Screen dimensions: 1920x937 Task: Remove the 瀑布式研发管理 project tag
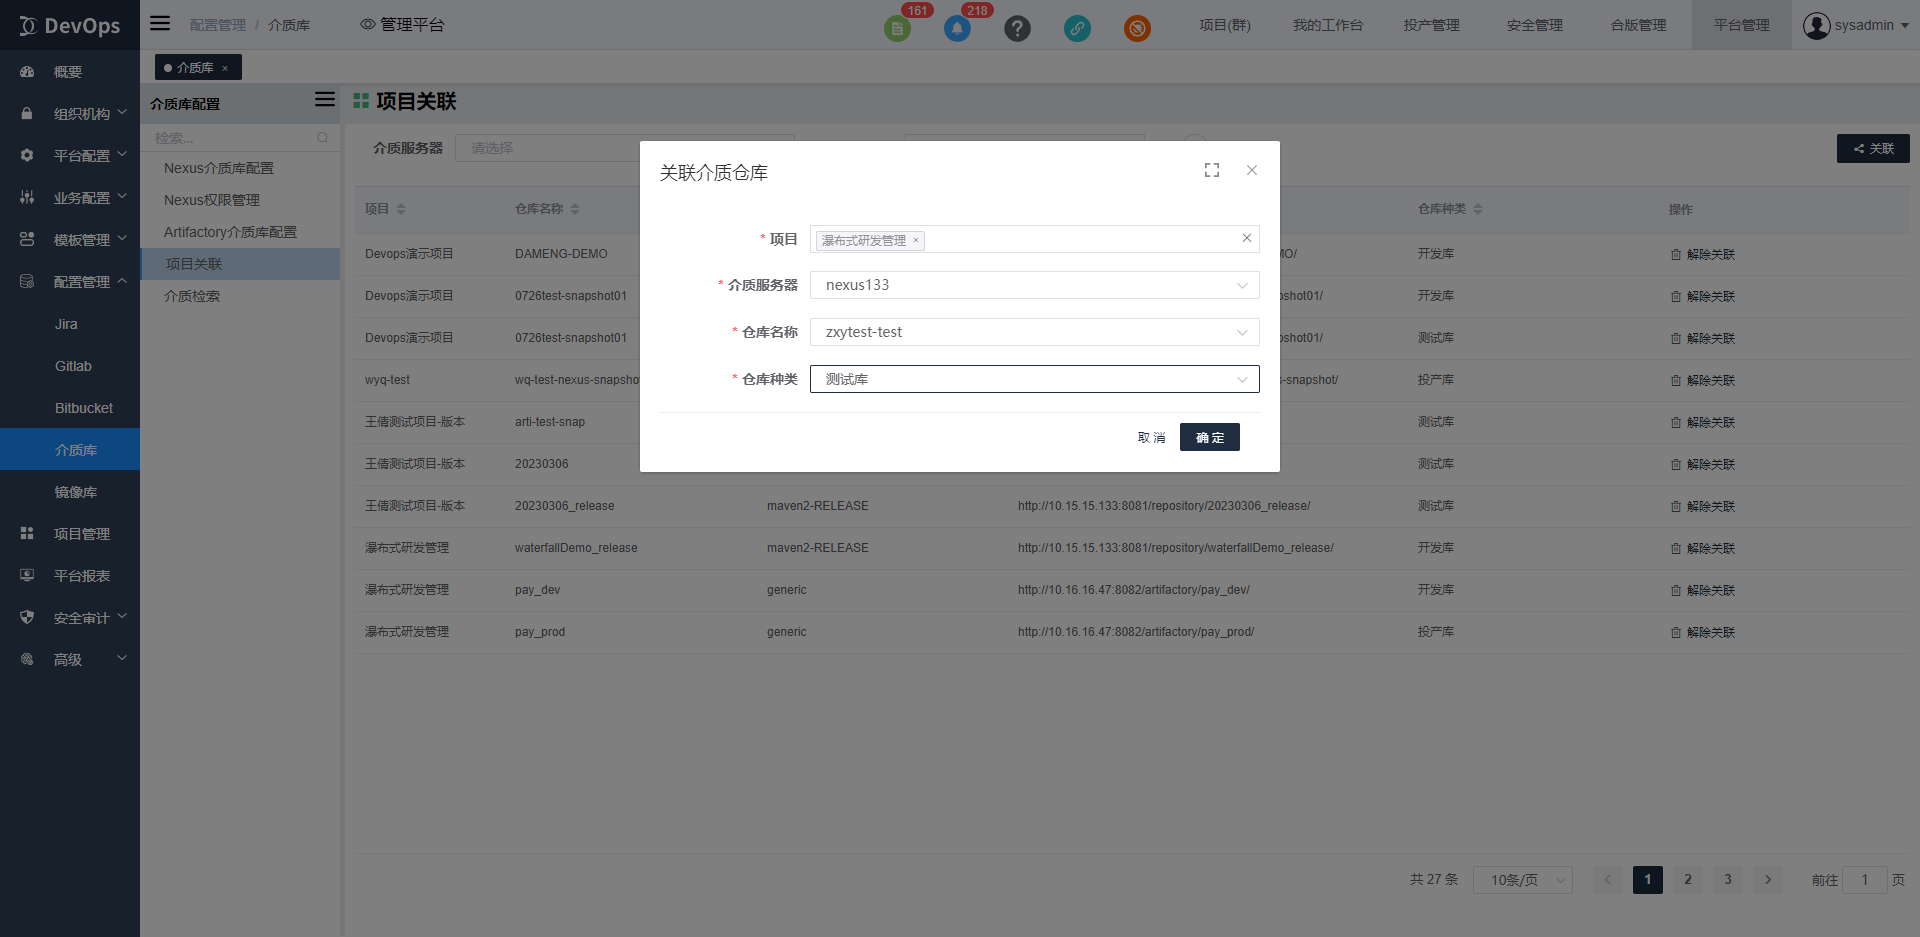click(x=915, y=240)
